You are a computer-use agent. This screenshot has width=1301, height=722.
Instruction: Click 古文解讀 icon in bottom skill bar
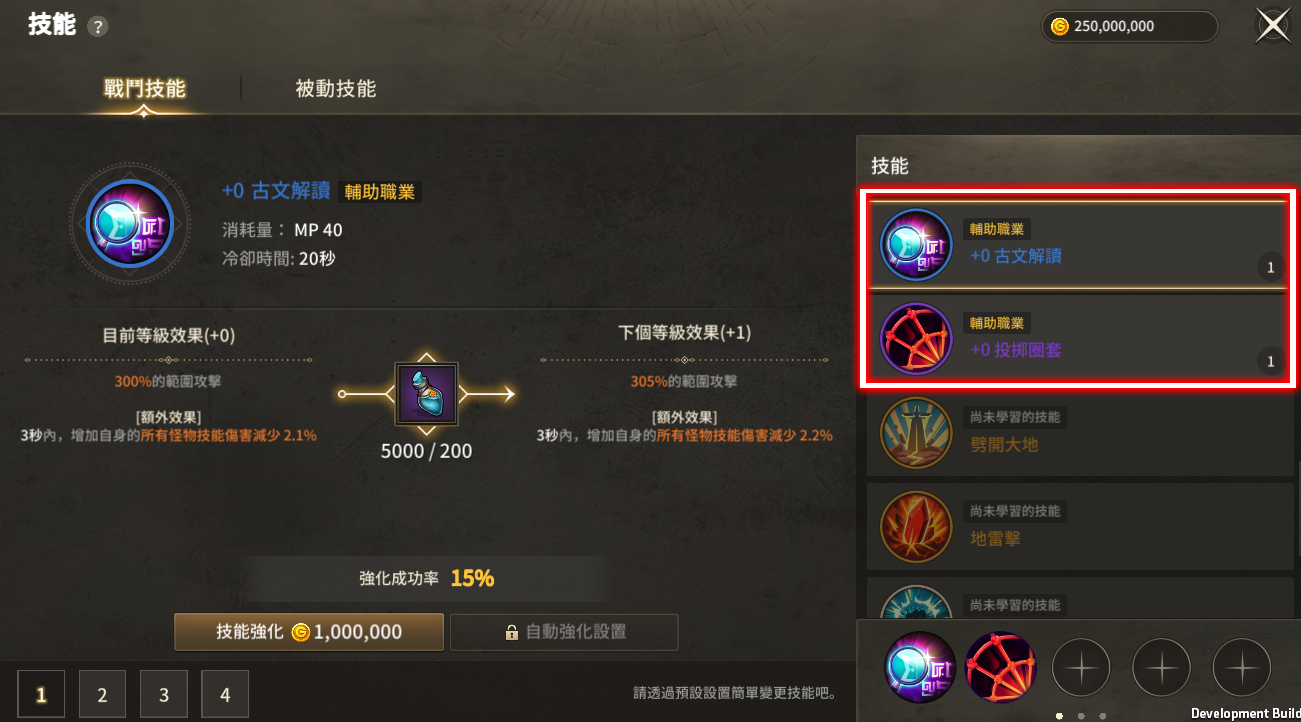point(920,668)
